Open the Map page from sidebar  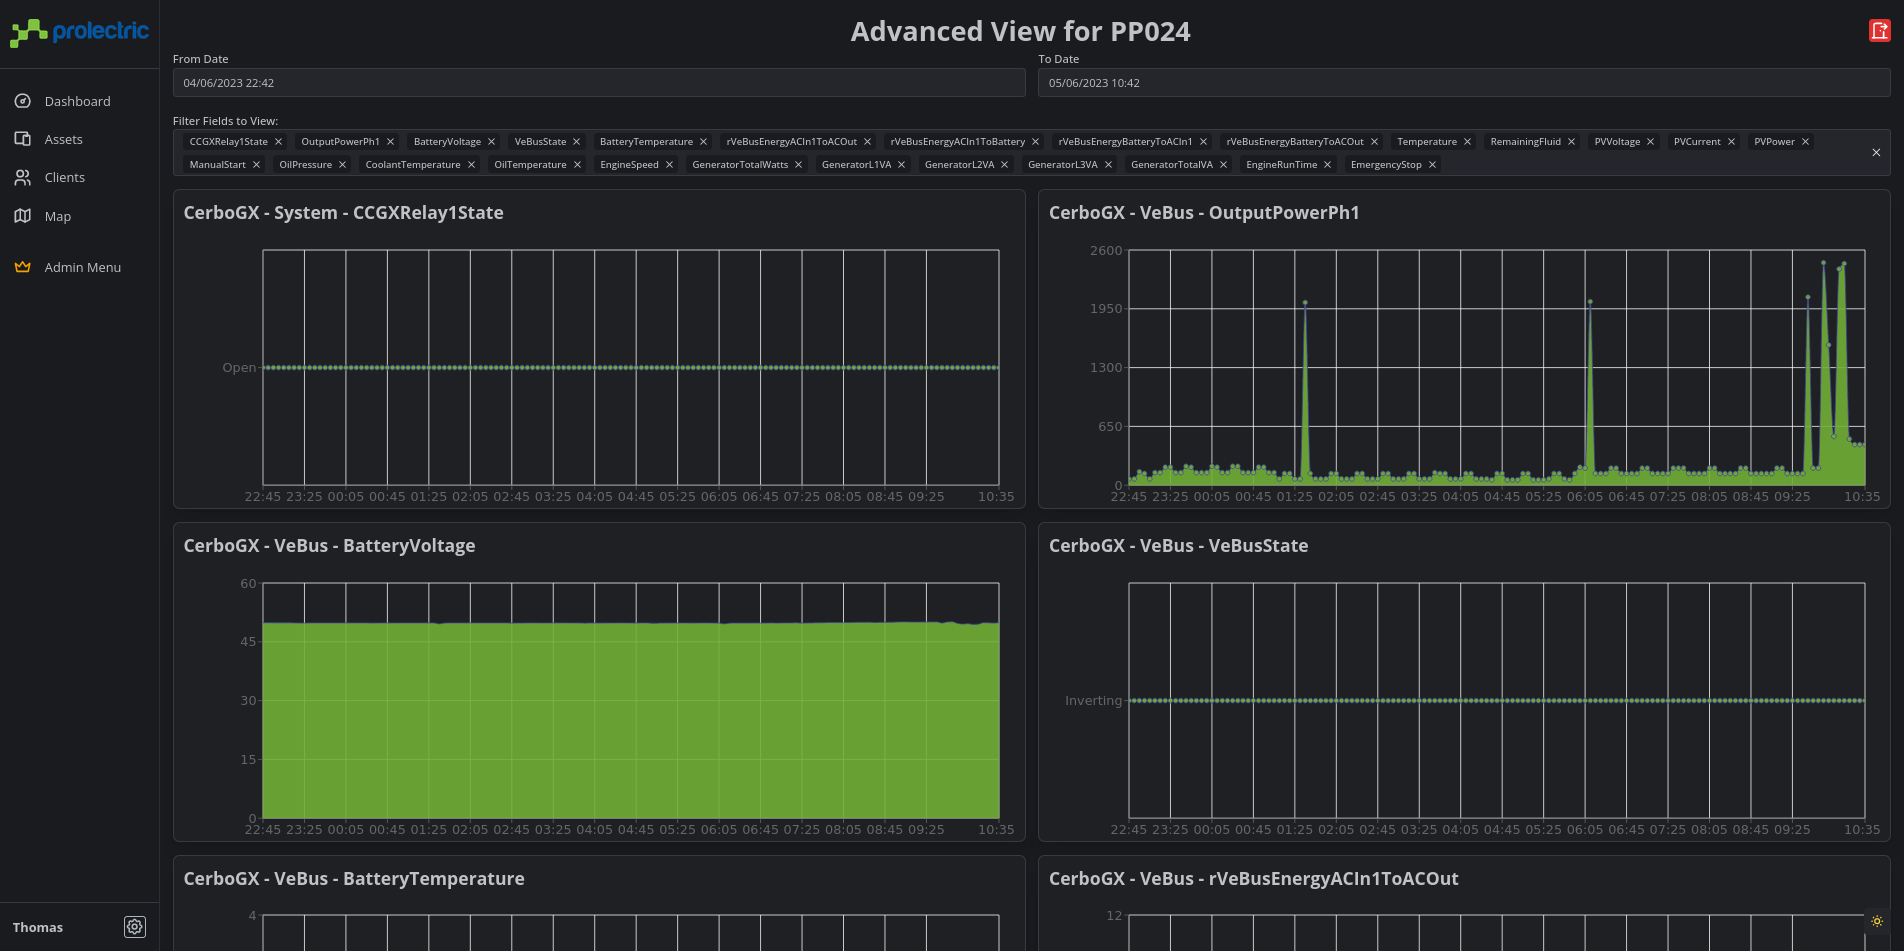[x=58, y=216]
